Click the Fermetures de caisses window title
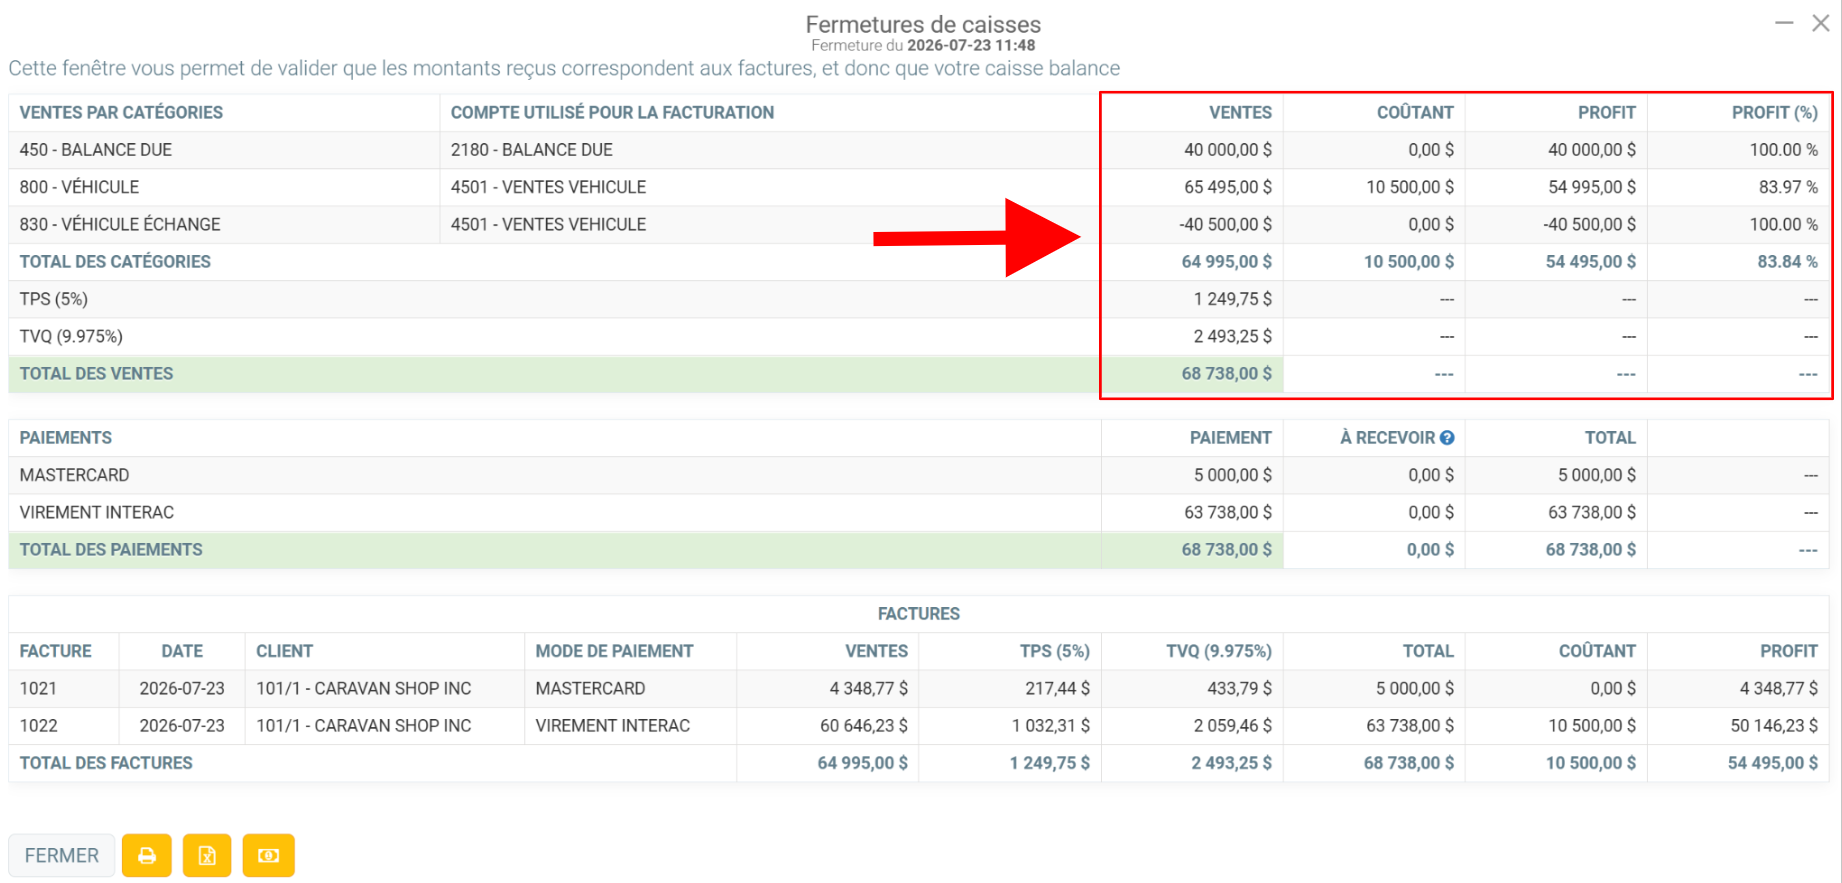This screenshot has height=883, width=1842. 923,24
